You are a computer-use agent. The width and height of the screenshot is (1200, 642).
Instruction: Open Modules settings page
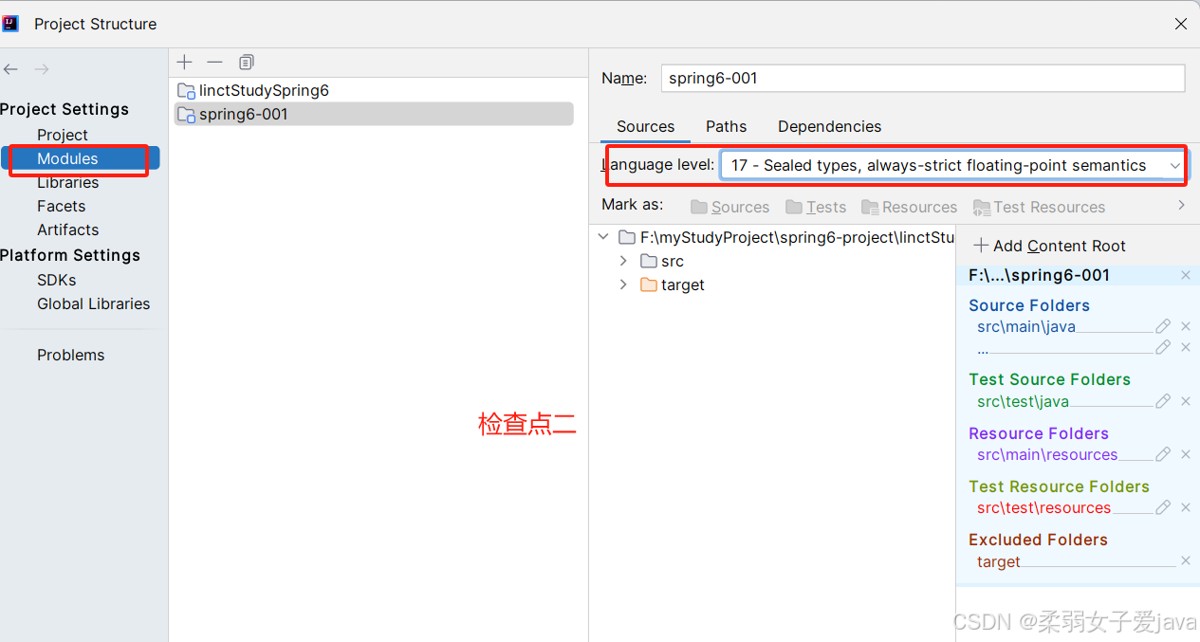pyautogui.click(x=68, y=159)
